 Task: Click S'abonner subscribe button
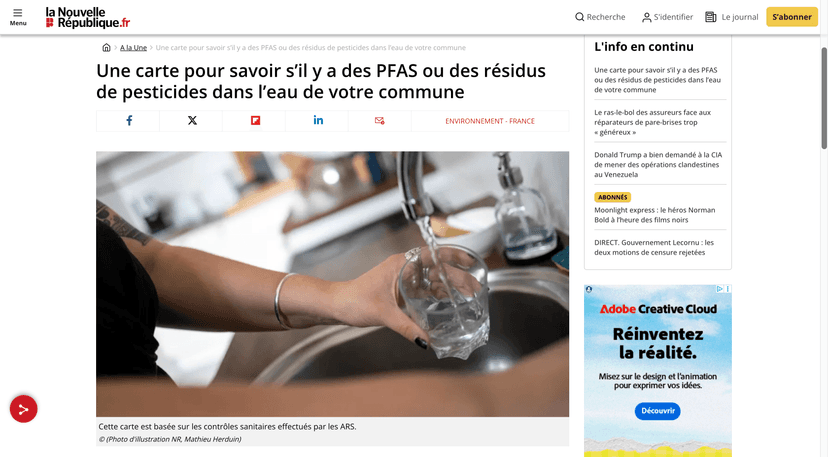click(792, 17)
